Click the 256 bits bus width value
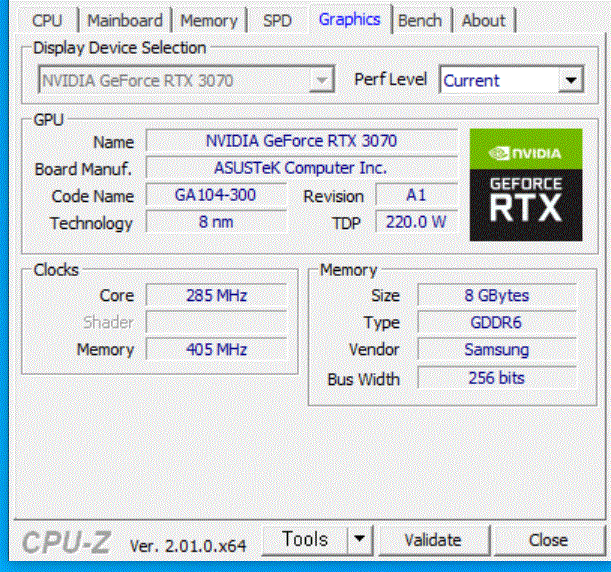The width and height of the screenshot is (611, 572). pyautogui.click(x=496, y=378)
